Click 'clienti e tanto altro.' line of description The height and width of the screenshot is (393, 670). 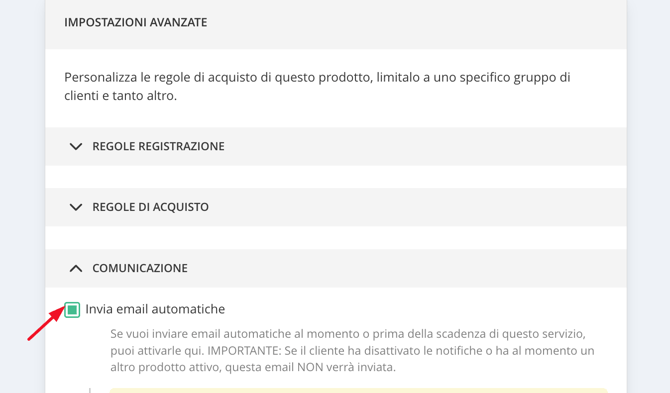[x=120, y=96]
